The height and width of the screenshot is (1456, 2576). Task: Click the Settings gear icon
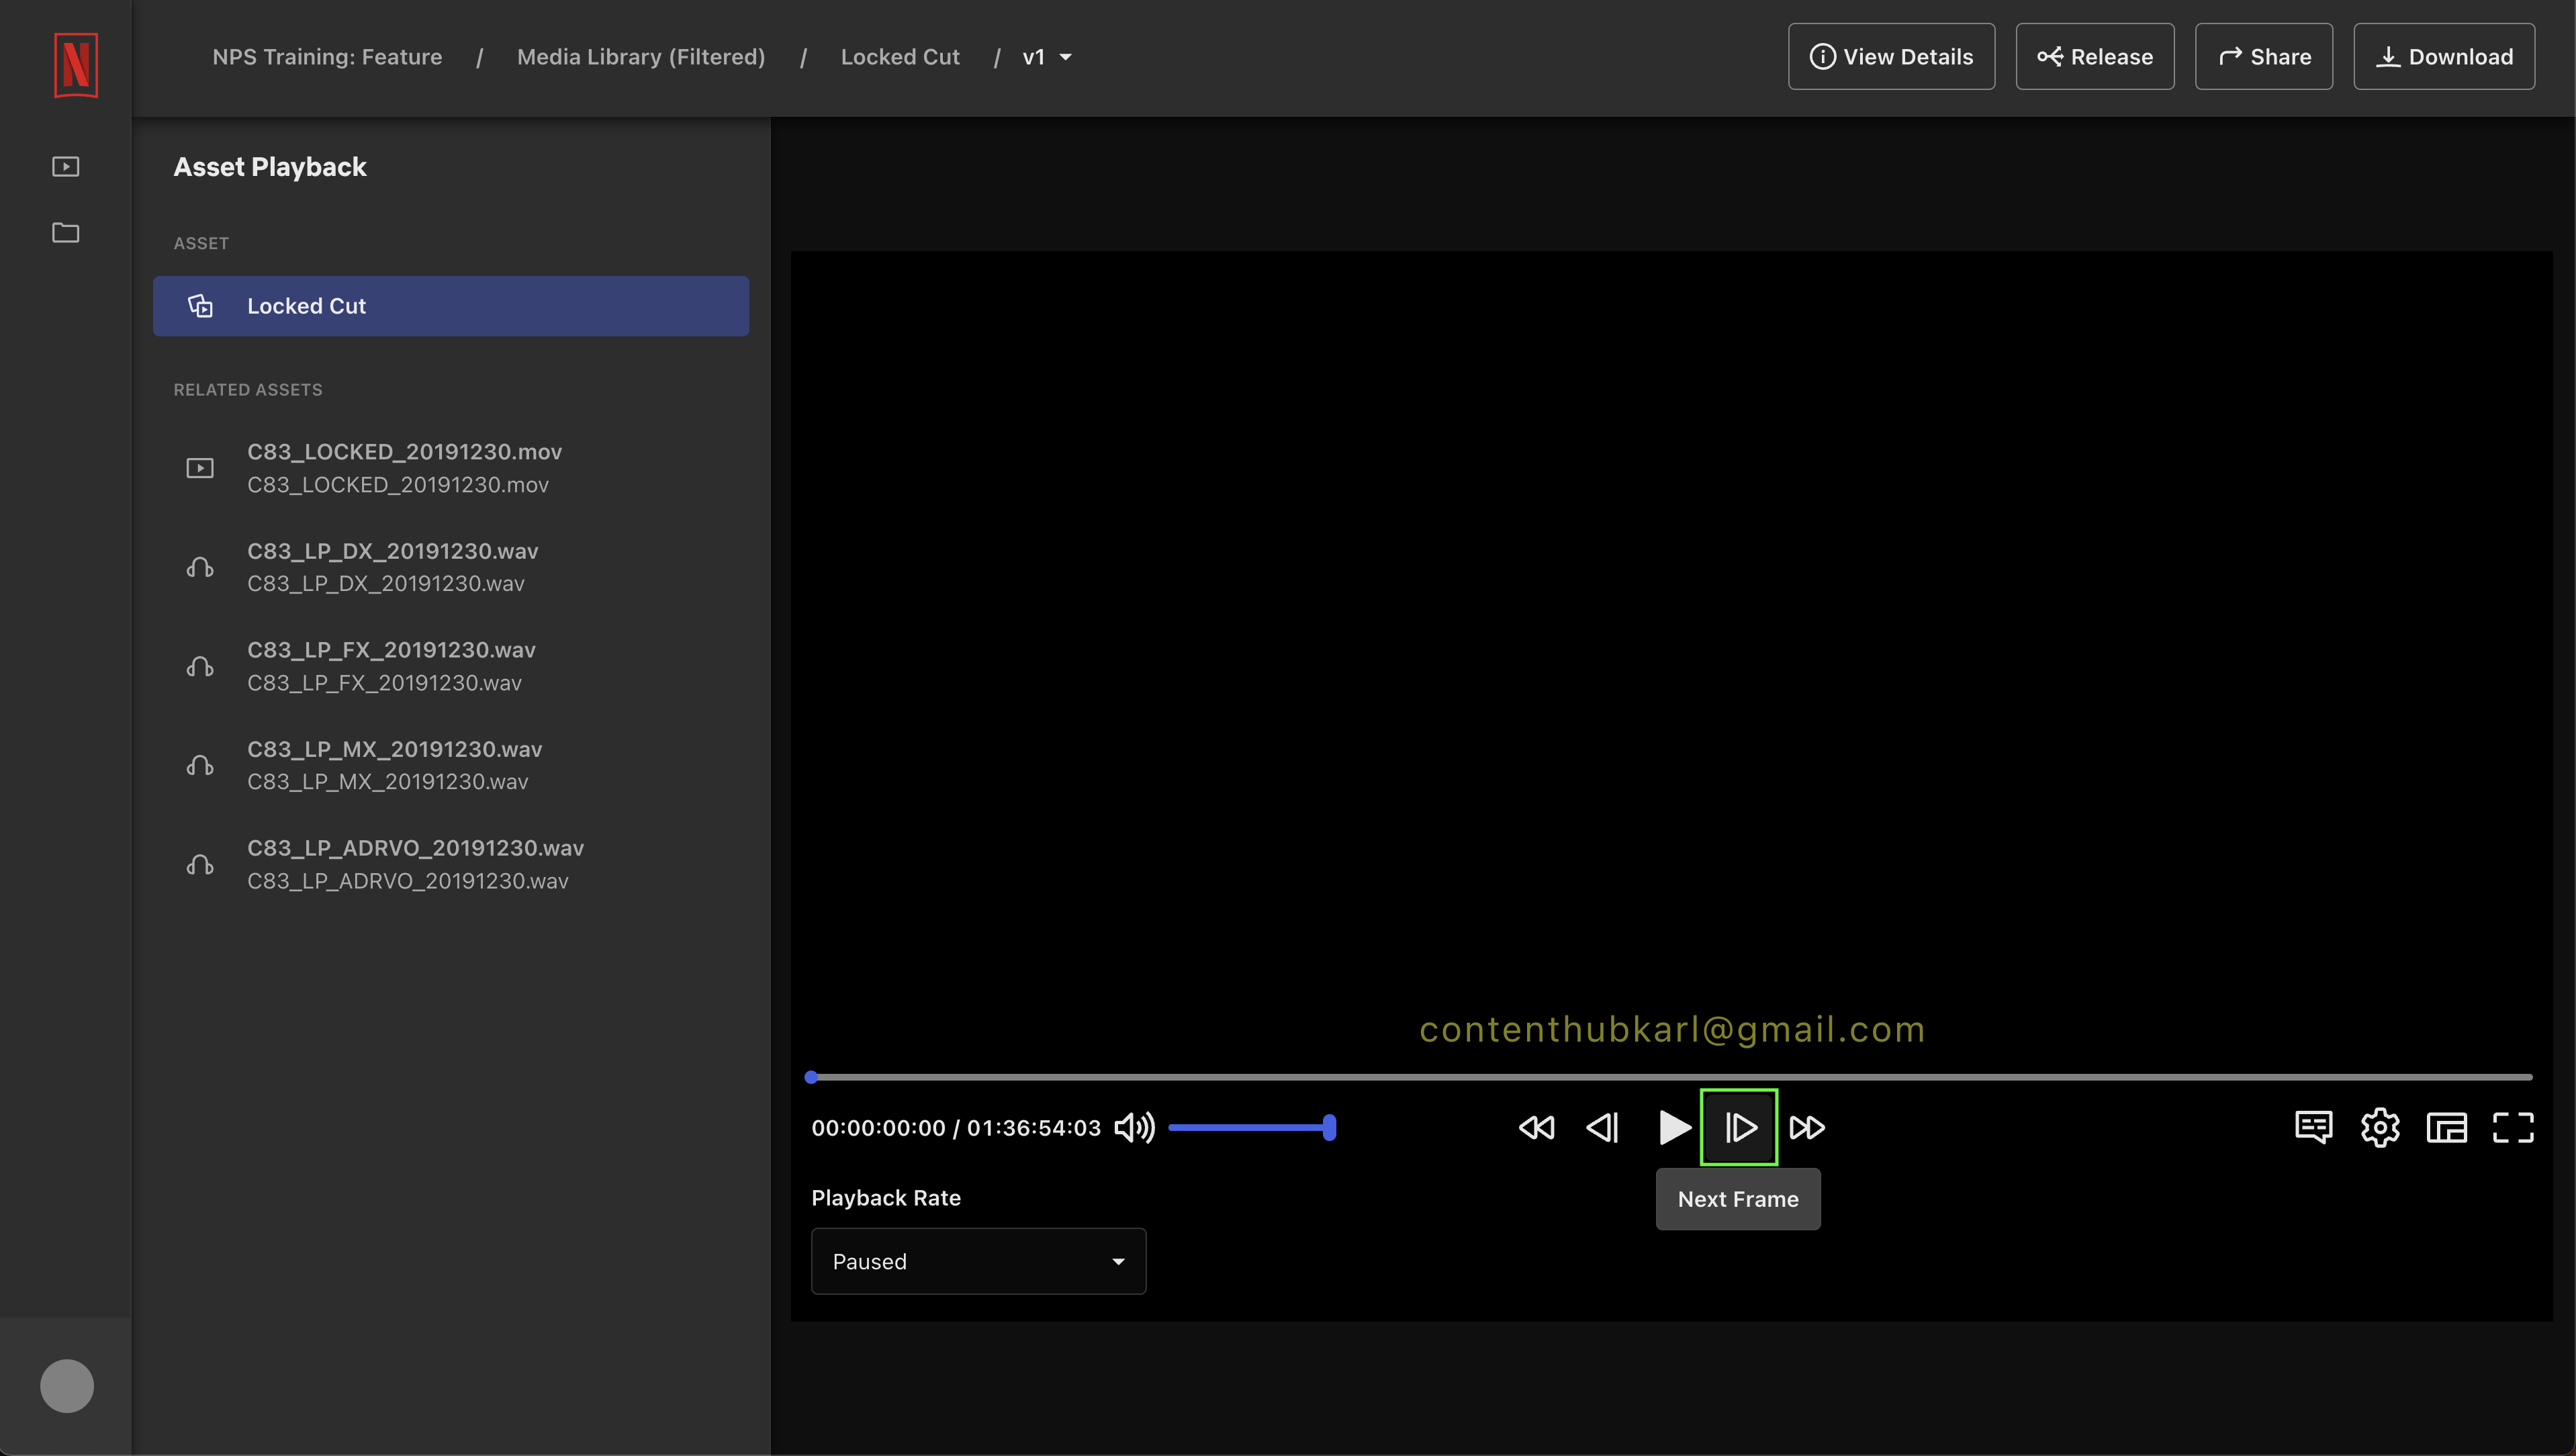coord(2380,1127)
